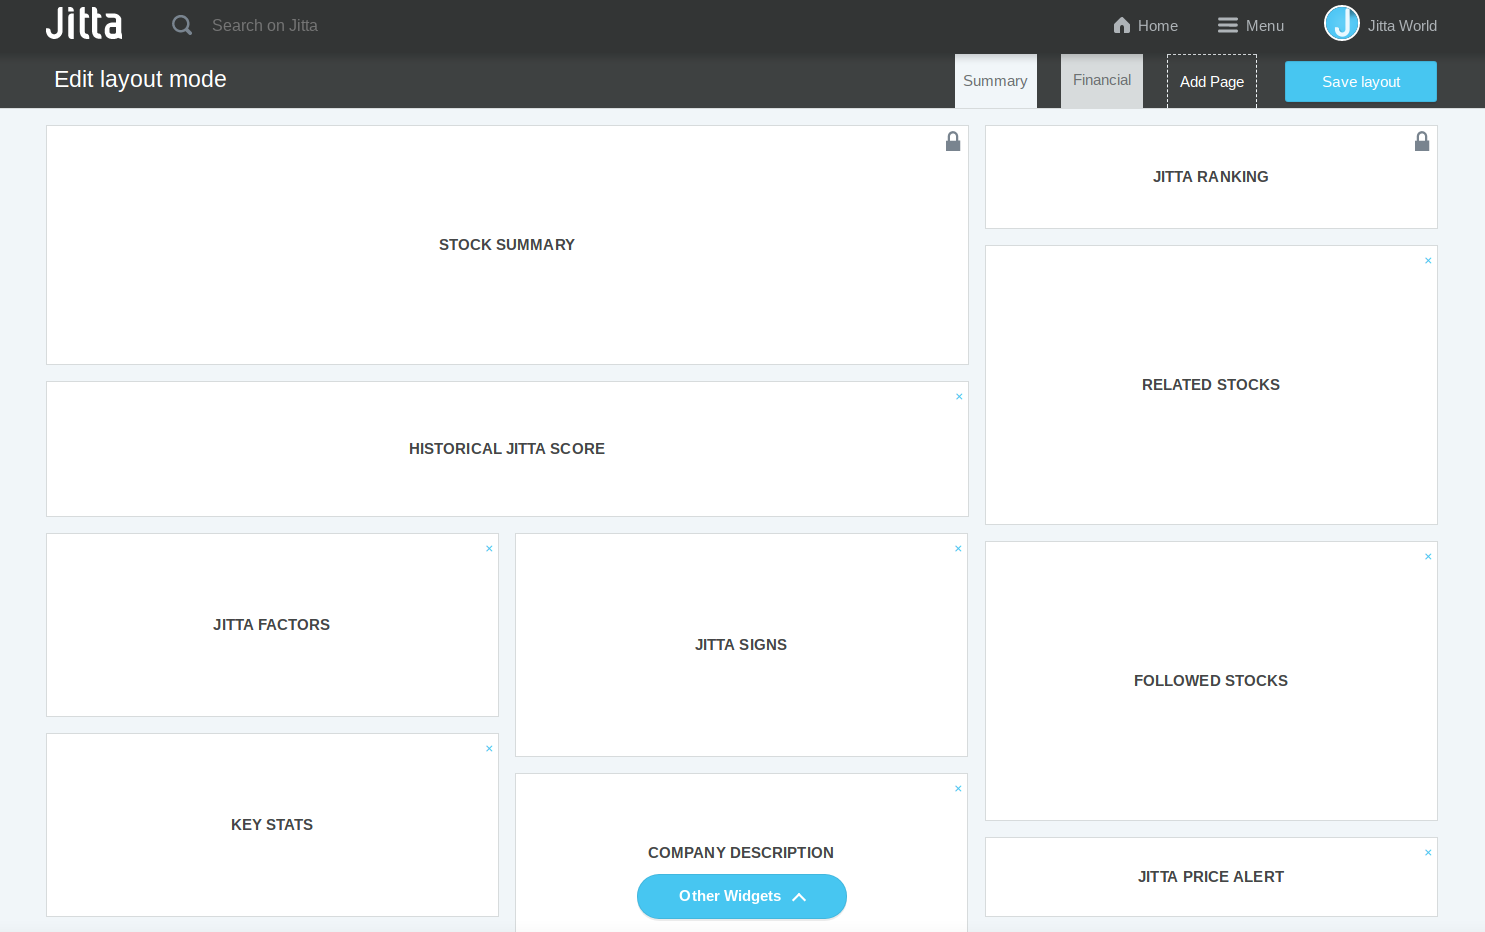Click the Add Page tab

click(1211, 82)
